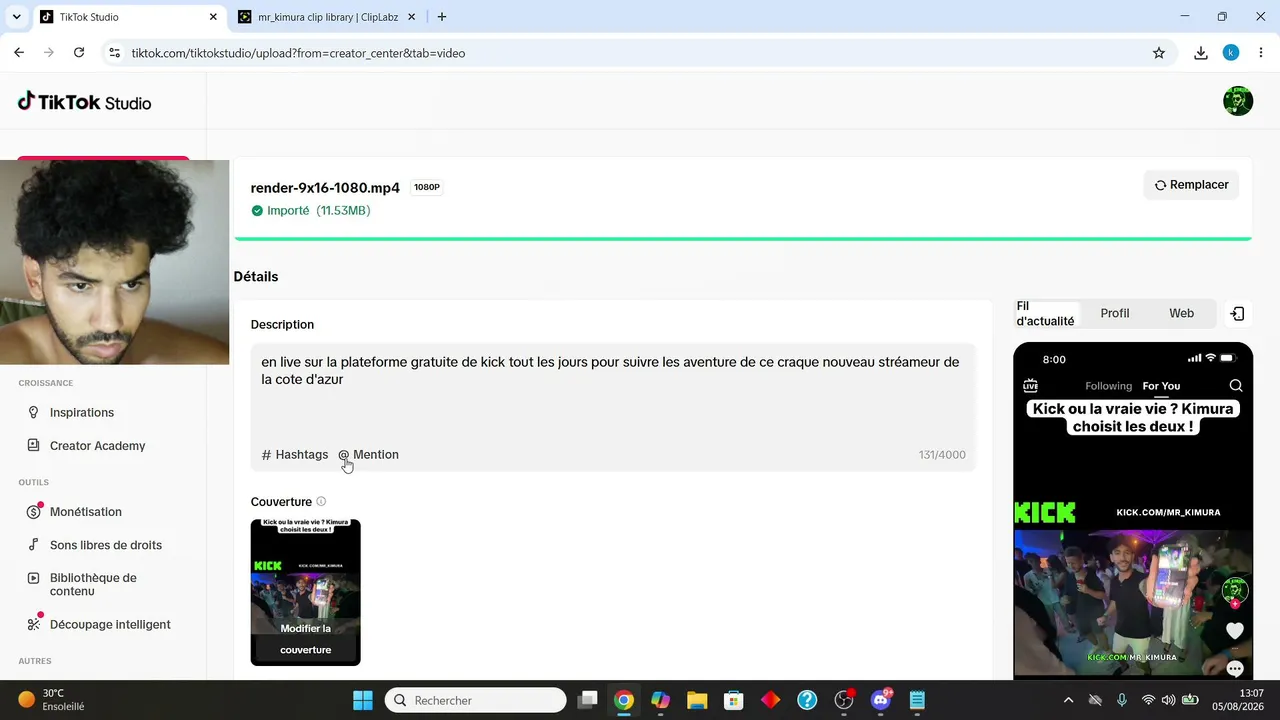Click the Windows Start button
The image size is (1280, 720).
(362, 700)
